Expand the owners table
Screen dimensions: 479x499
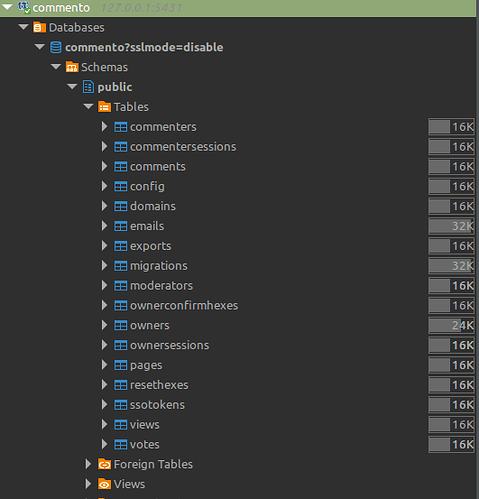click(104, 325)
